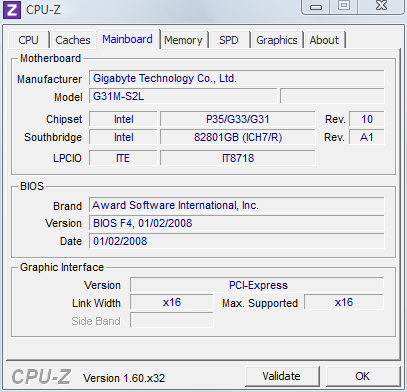The height and width of the screenshot is (392, 407).
Task: Click the Manufacturer label
Action: point(49,79)
